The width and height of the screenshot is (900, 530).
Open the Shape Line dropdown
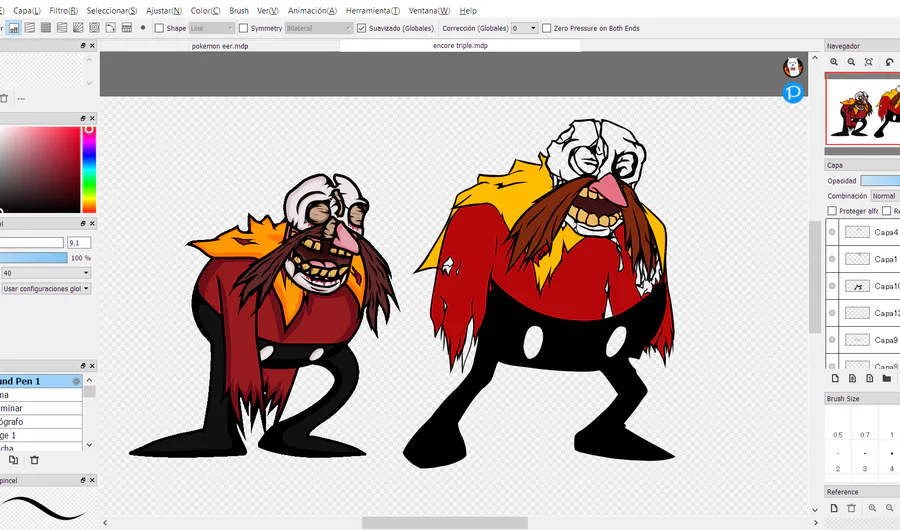pos(211,28)
